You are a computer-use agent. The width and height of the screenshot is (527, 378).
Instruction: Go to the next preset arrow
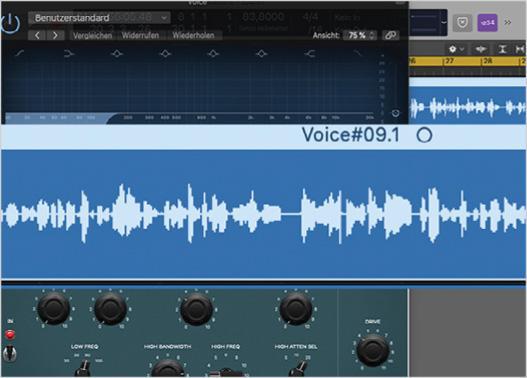coord(55,35)
